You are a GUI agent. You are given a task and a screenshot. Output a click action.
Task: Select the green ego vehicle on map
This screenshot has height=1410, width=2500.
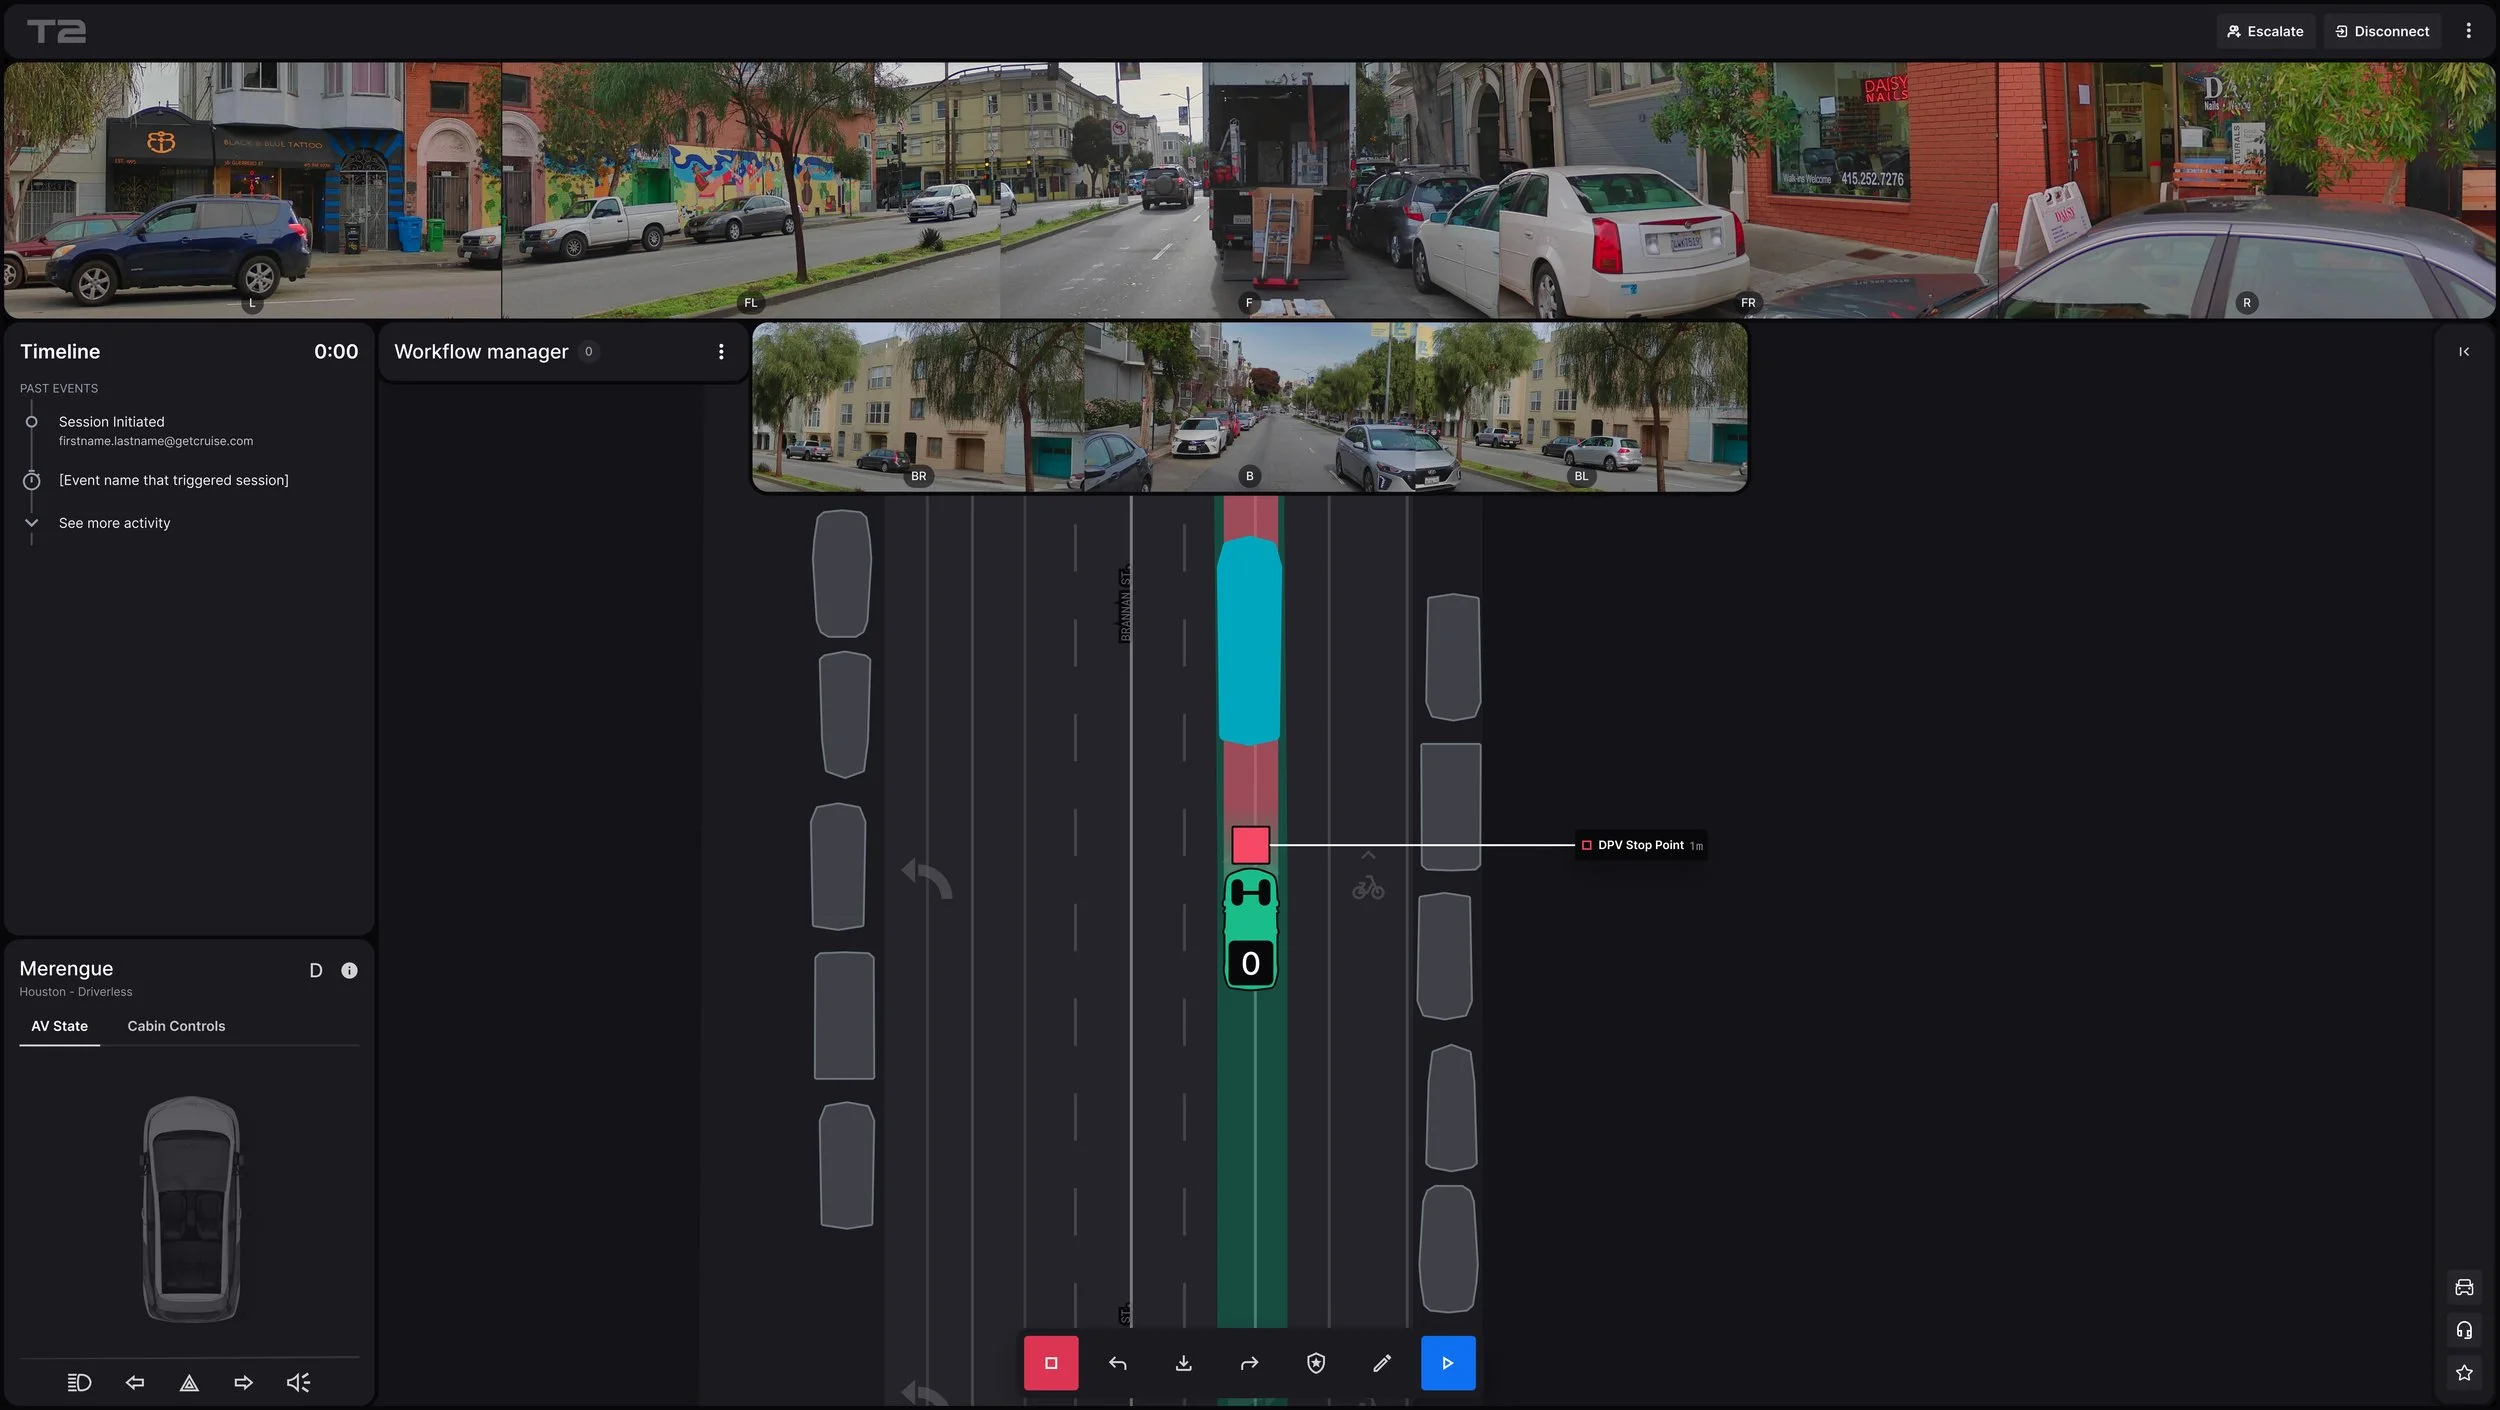1251,929
